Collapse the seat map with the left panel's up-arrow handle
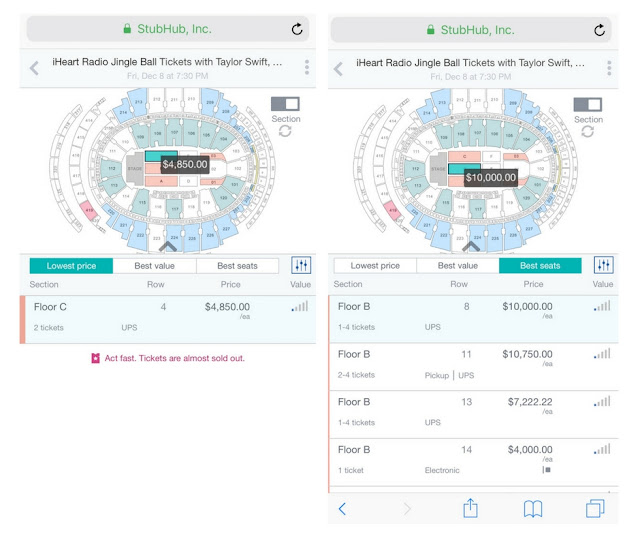640x537 pixels. click(x=168, y=246)
